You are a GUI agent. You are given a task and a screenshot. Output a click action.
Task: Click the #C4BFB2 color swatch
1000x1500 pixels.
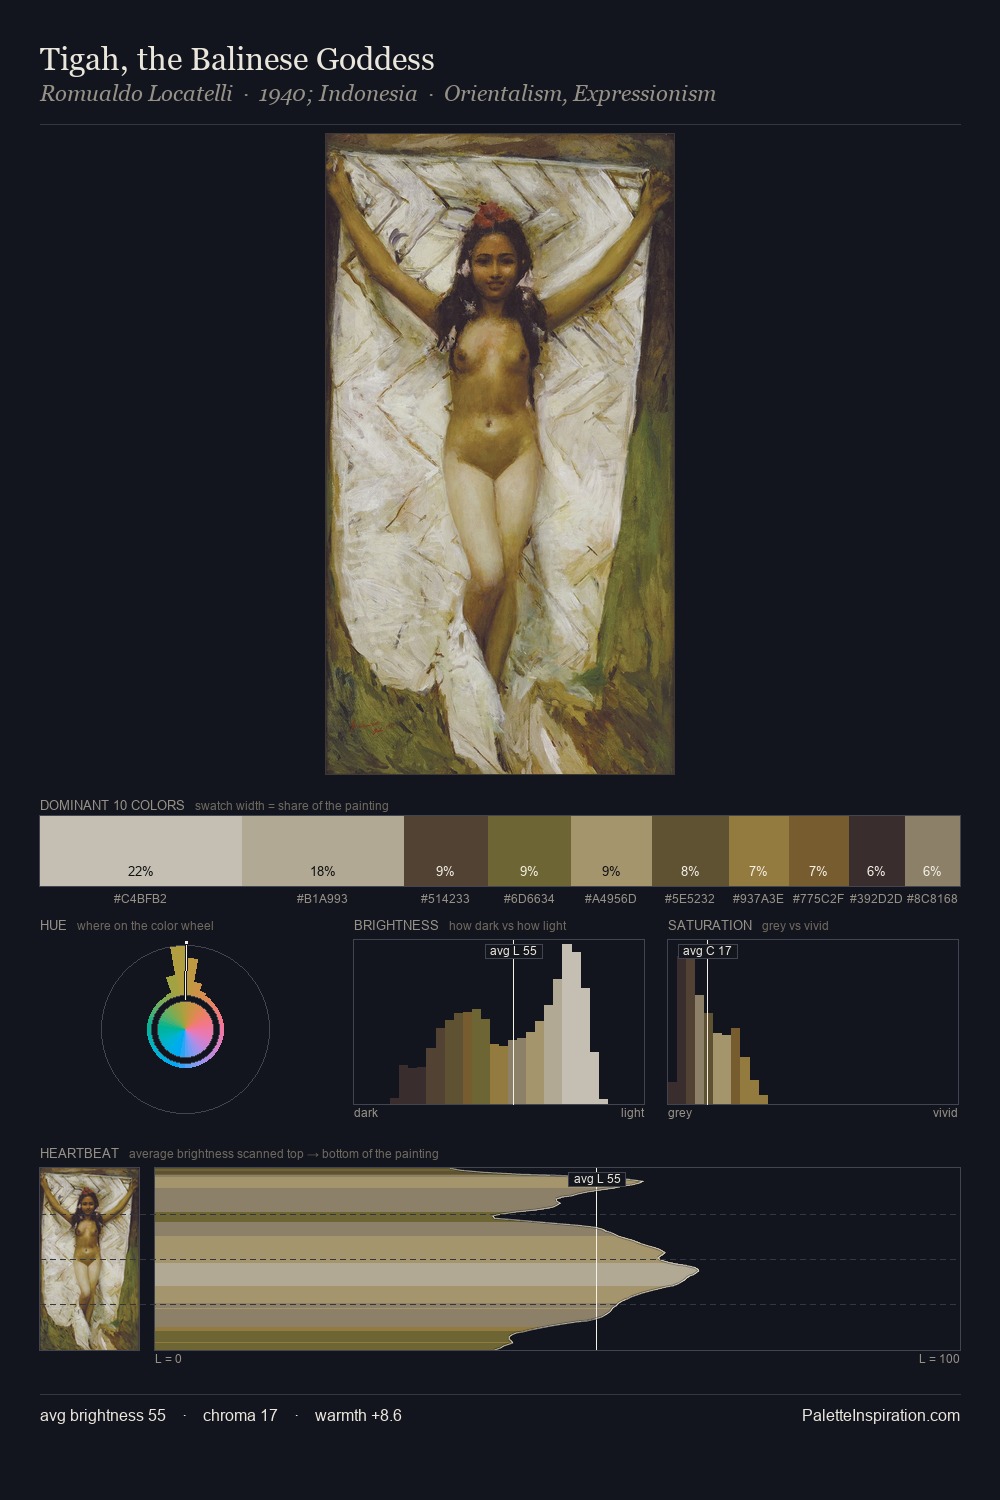pyautogui.click(x=141, y=851)
